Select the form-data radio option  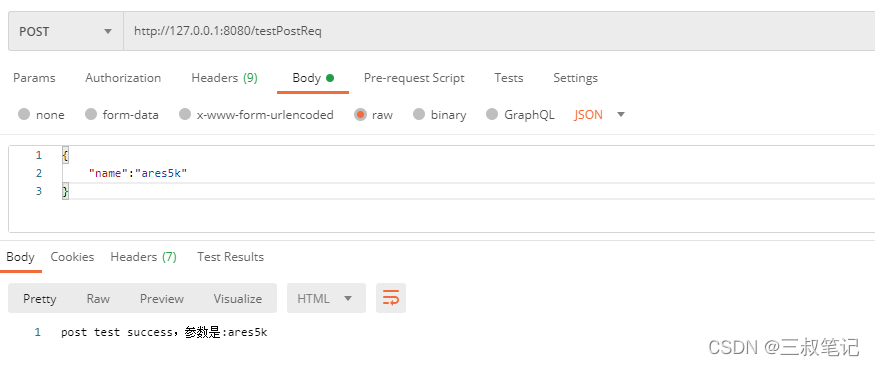coord(122,115)
